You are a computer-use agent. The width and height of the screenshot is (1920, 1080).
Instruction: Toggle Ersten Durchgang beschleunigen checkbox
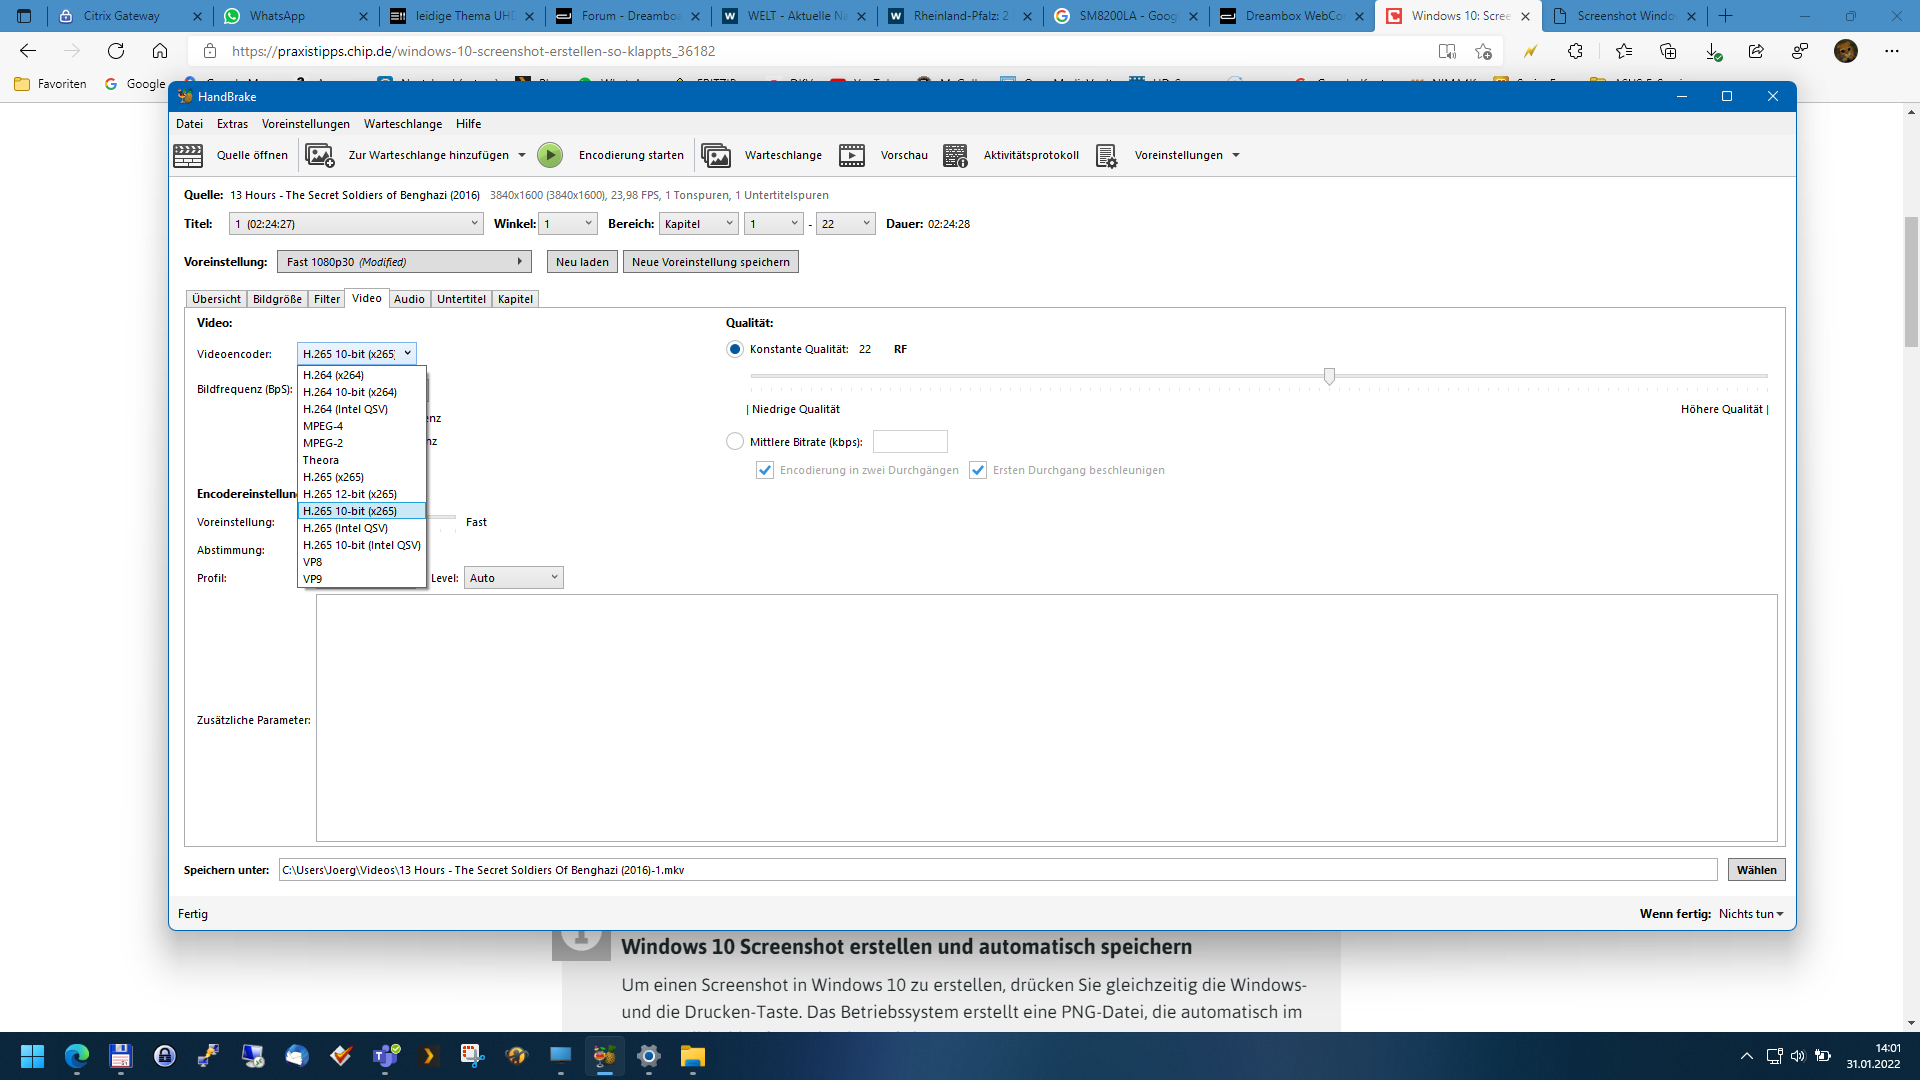pyautogui.click(x=978, y=470)
